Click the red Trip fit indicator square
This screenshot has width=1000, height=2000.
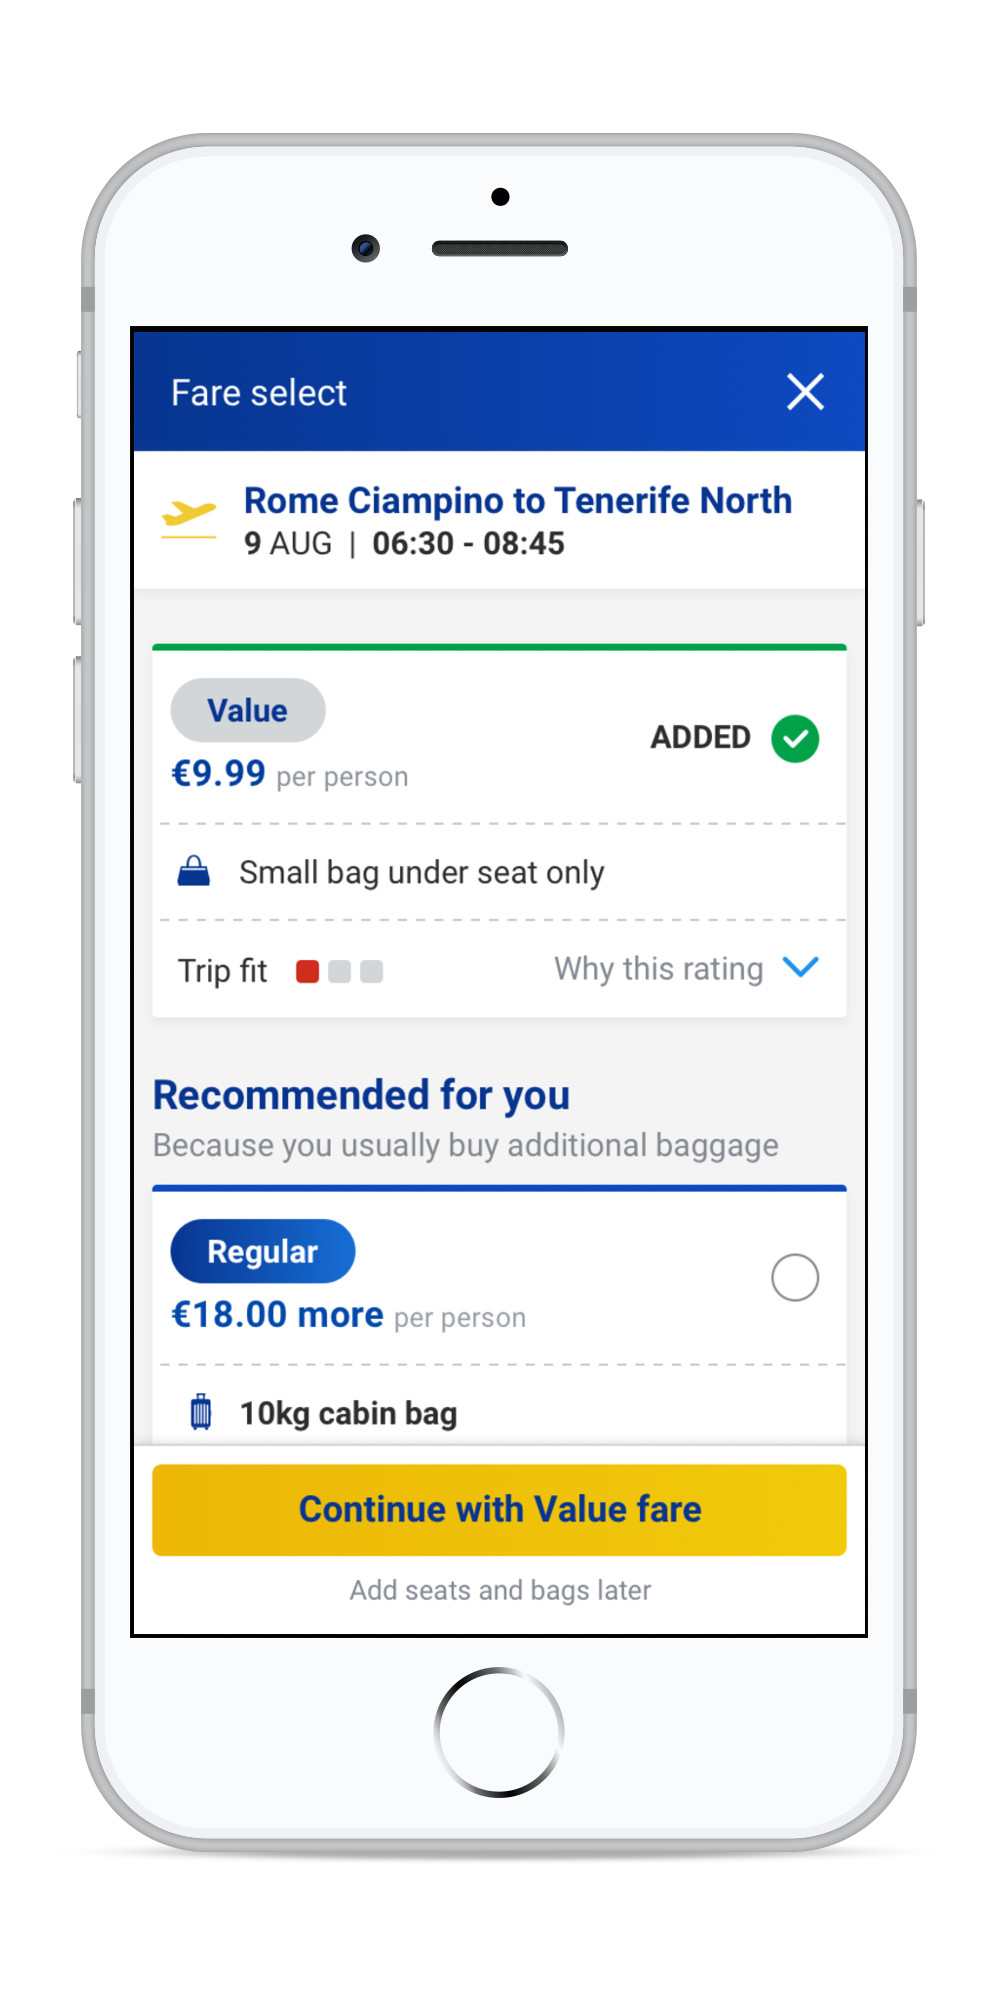[x=308, y=971]
